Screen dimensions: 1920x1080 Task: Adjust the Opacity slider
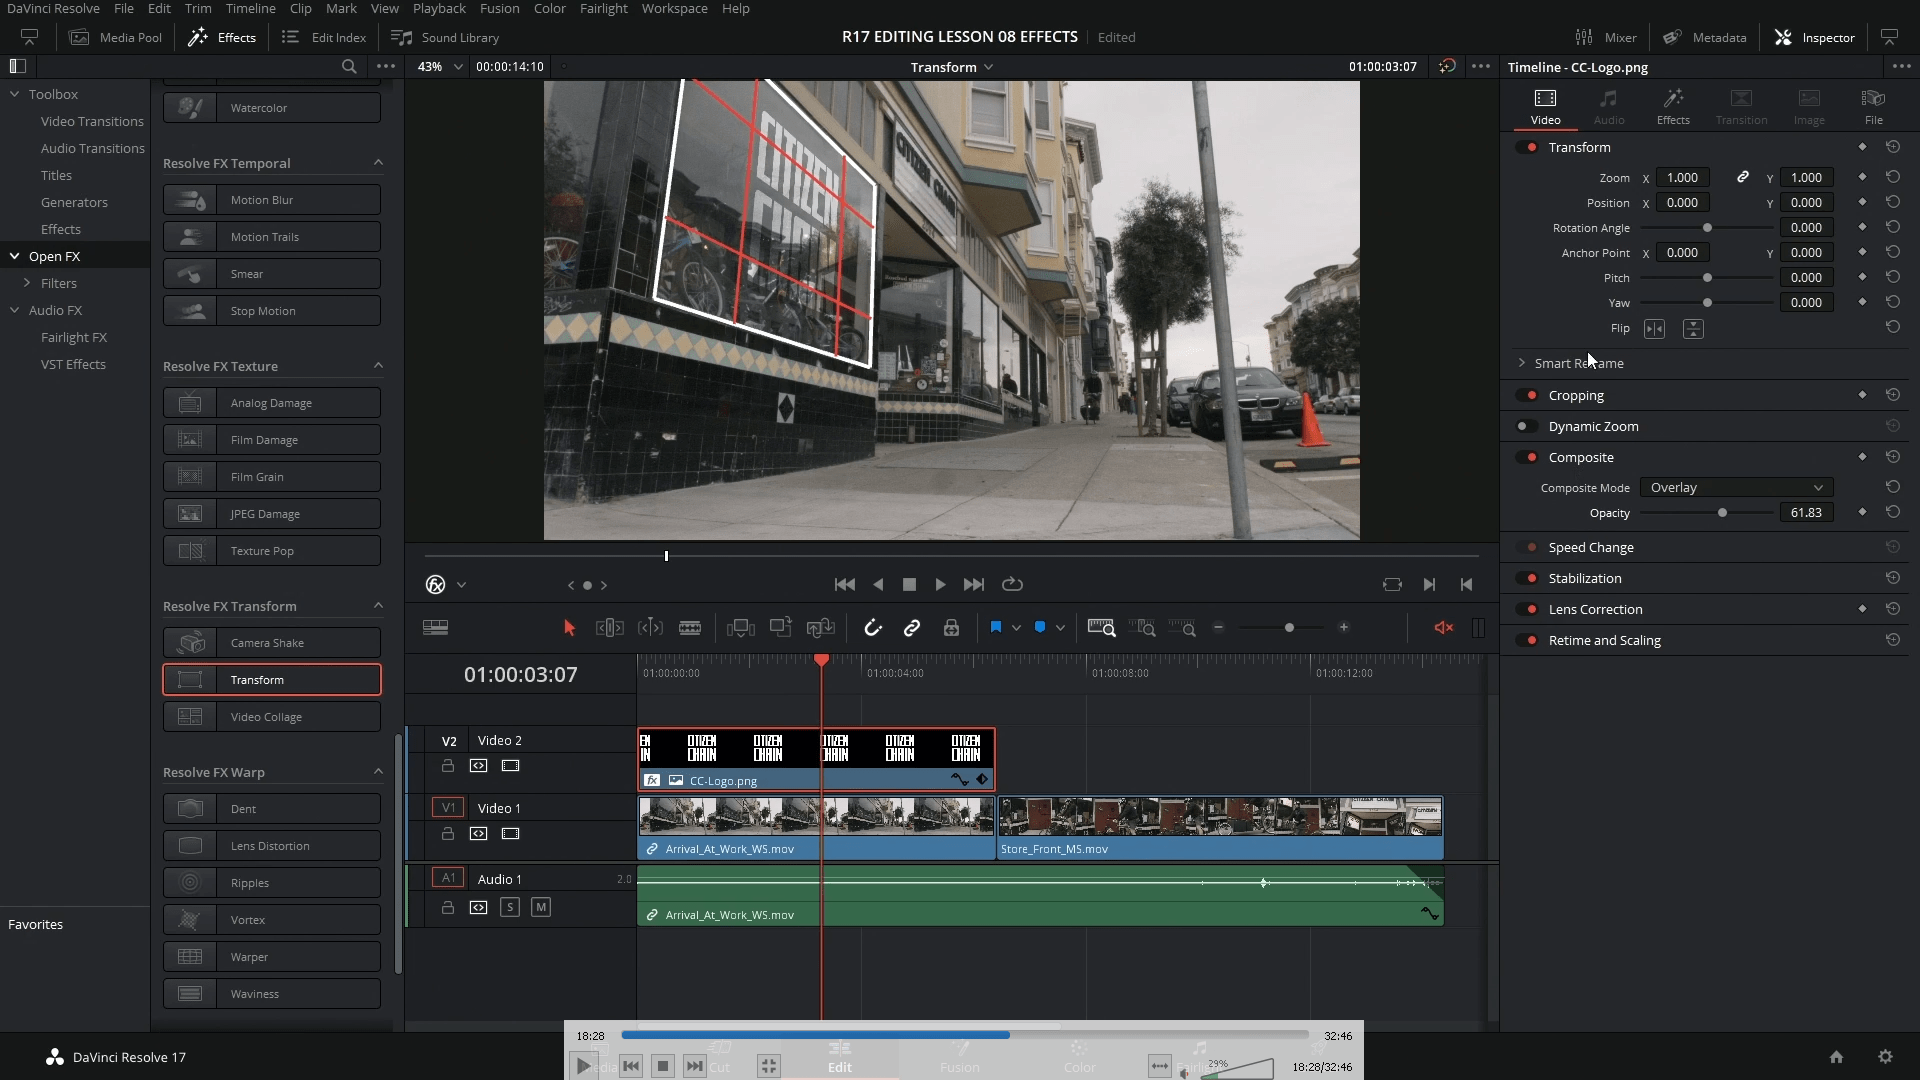pos(1723,512)
